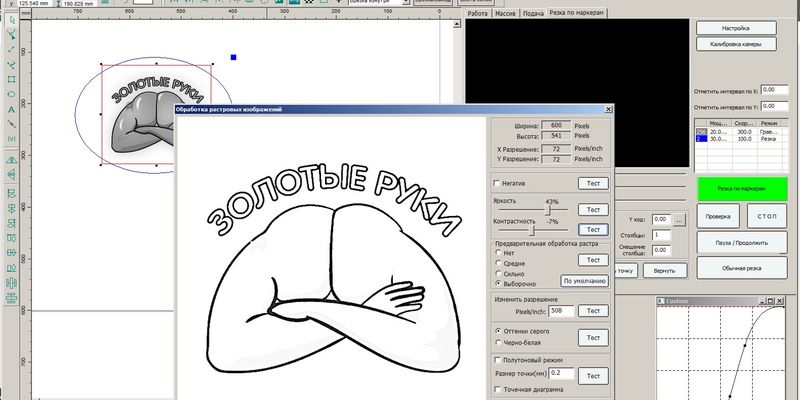Image resolution: width=800 pixels, height=400 pixels.
Task: Click the gray layer color swatch in first row
Action: [x=702, y=132]
